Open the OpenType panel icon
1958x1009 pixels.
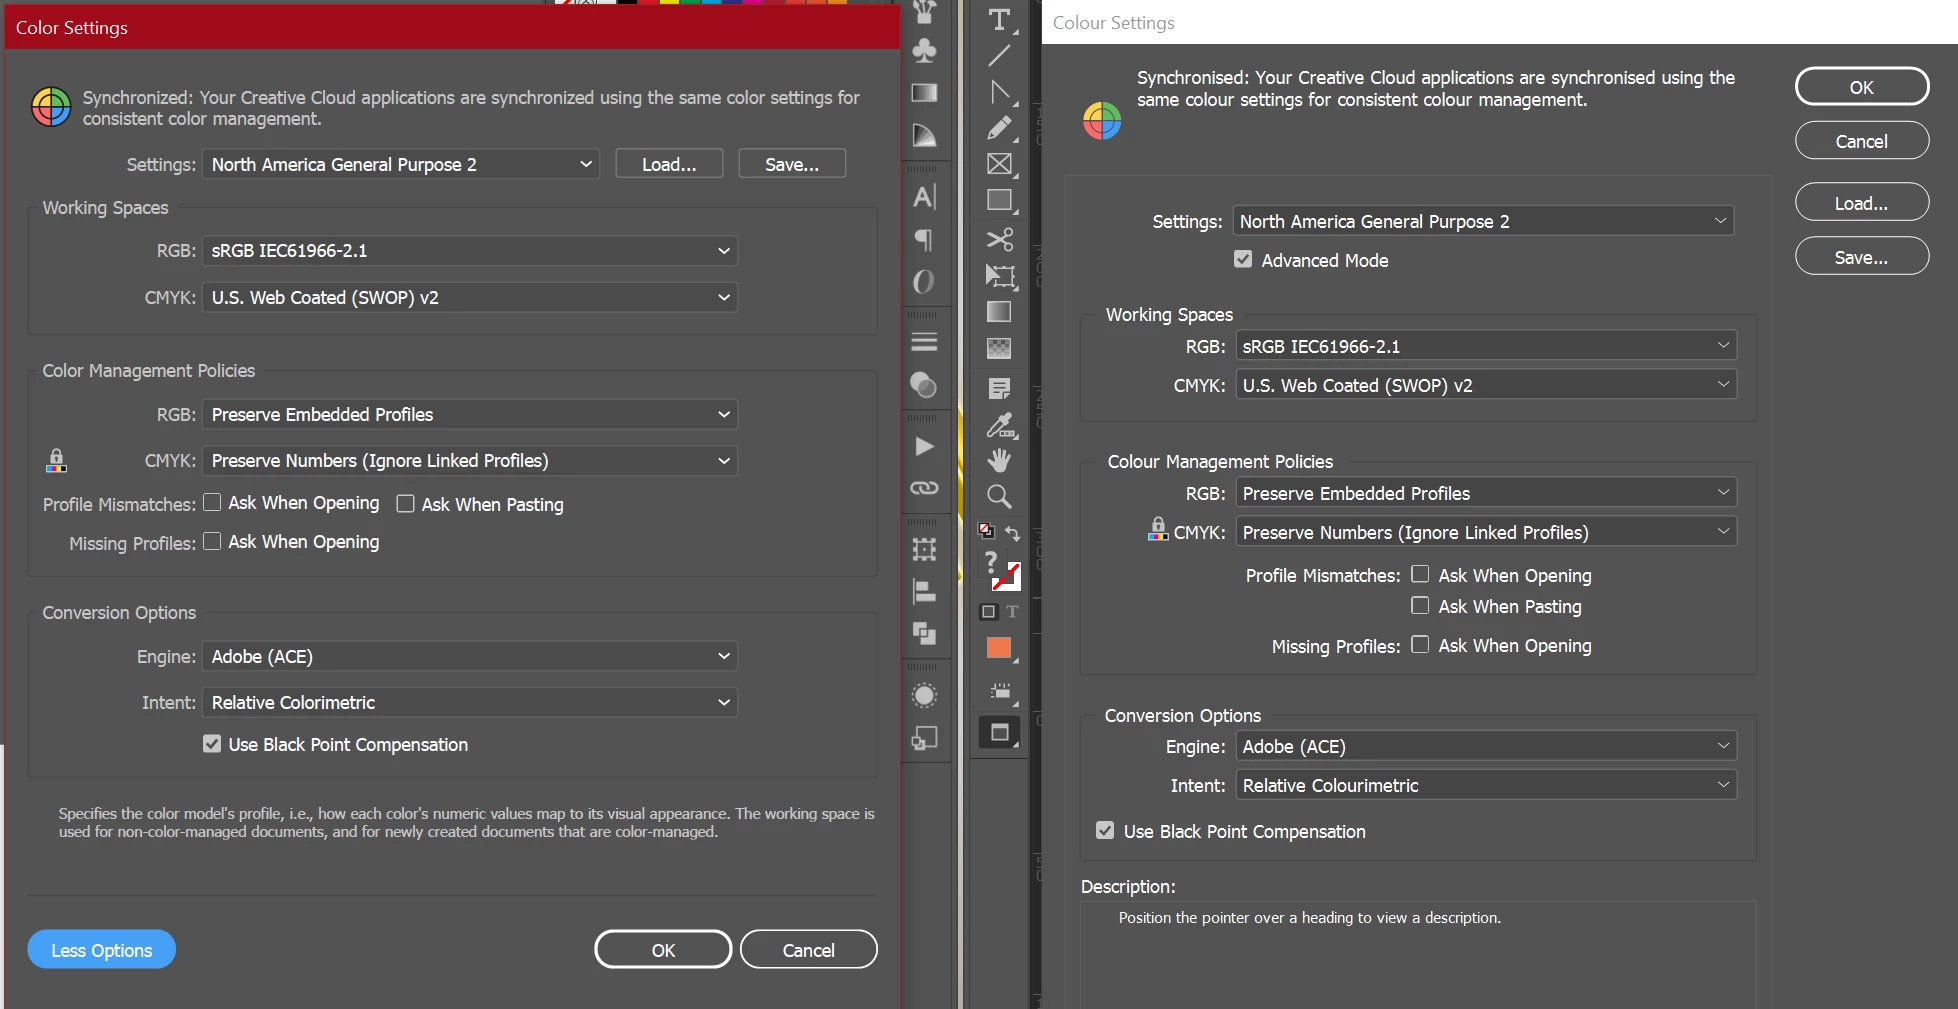pos(925,282)
